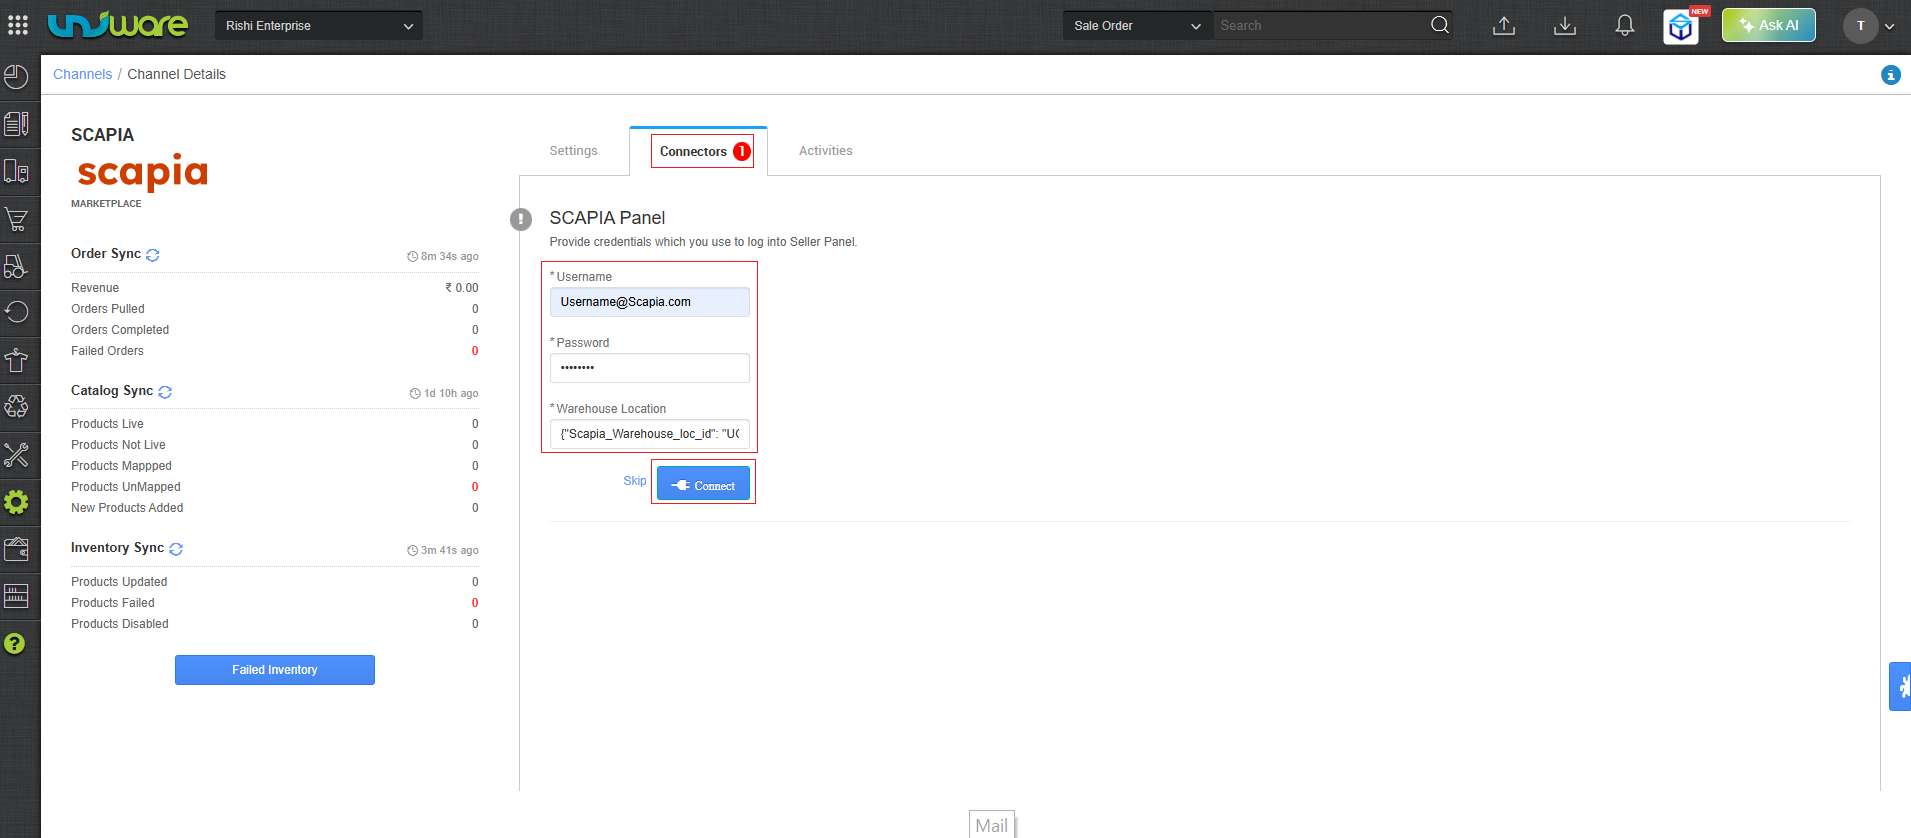Click the SCAPIA Panel warning icon
Screen dimensions: 1911x838
pyautogui.click(x=521, y=219)
